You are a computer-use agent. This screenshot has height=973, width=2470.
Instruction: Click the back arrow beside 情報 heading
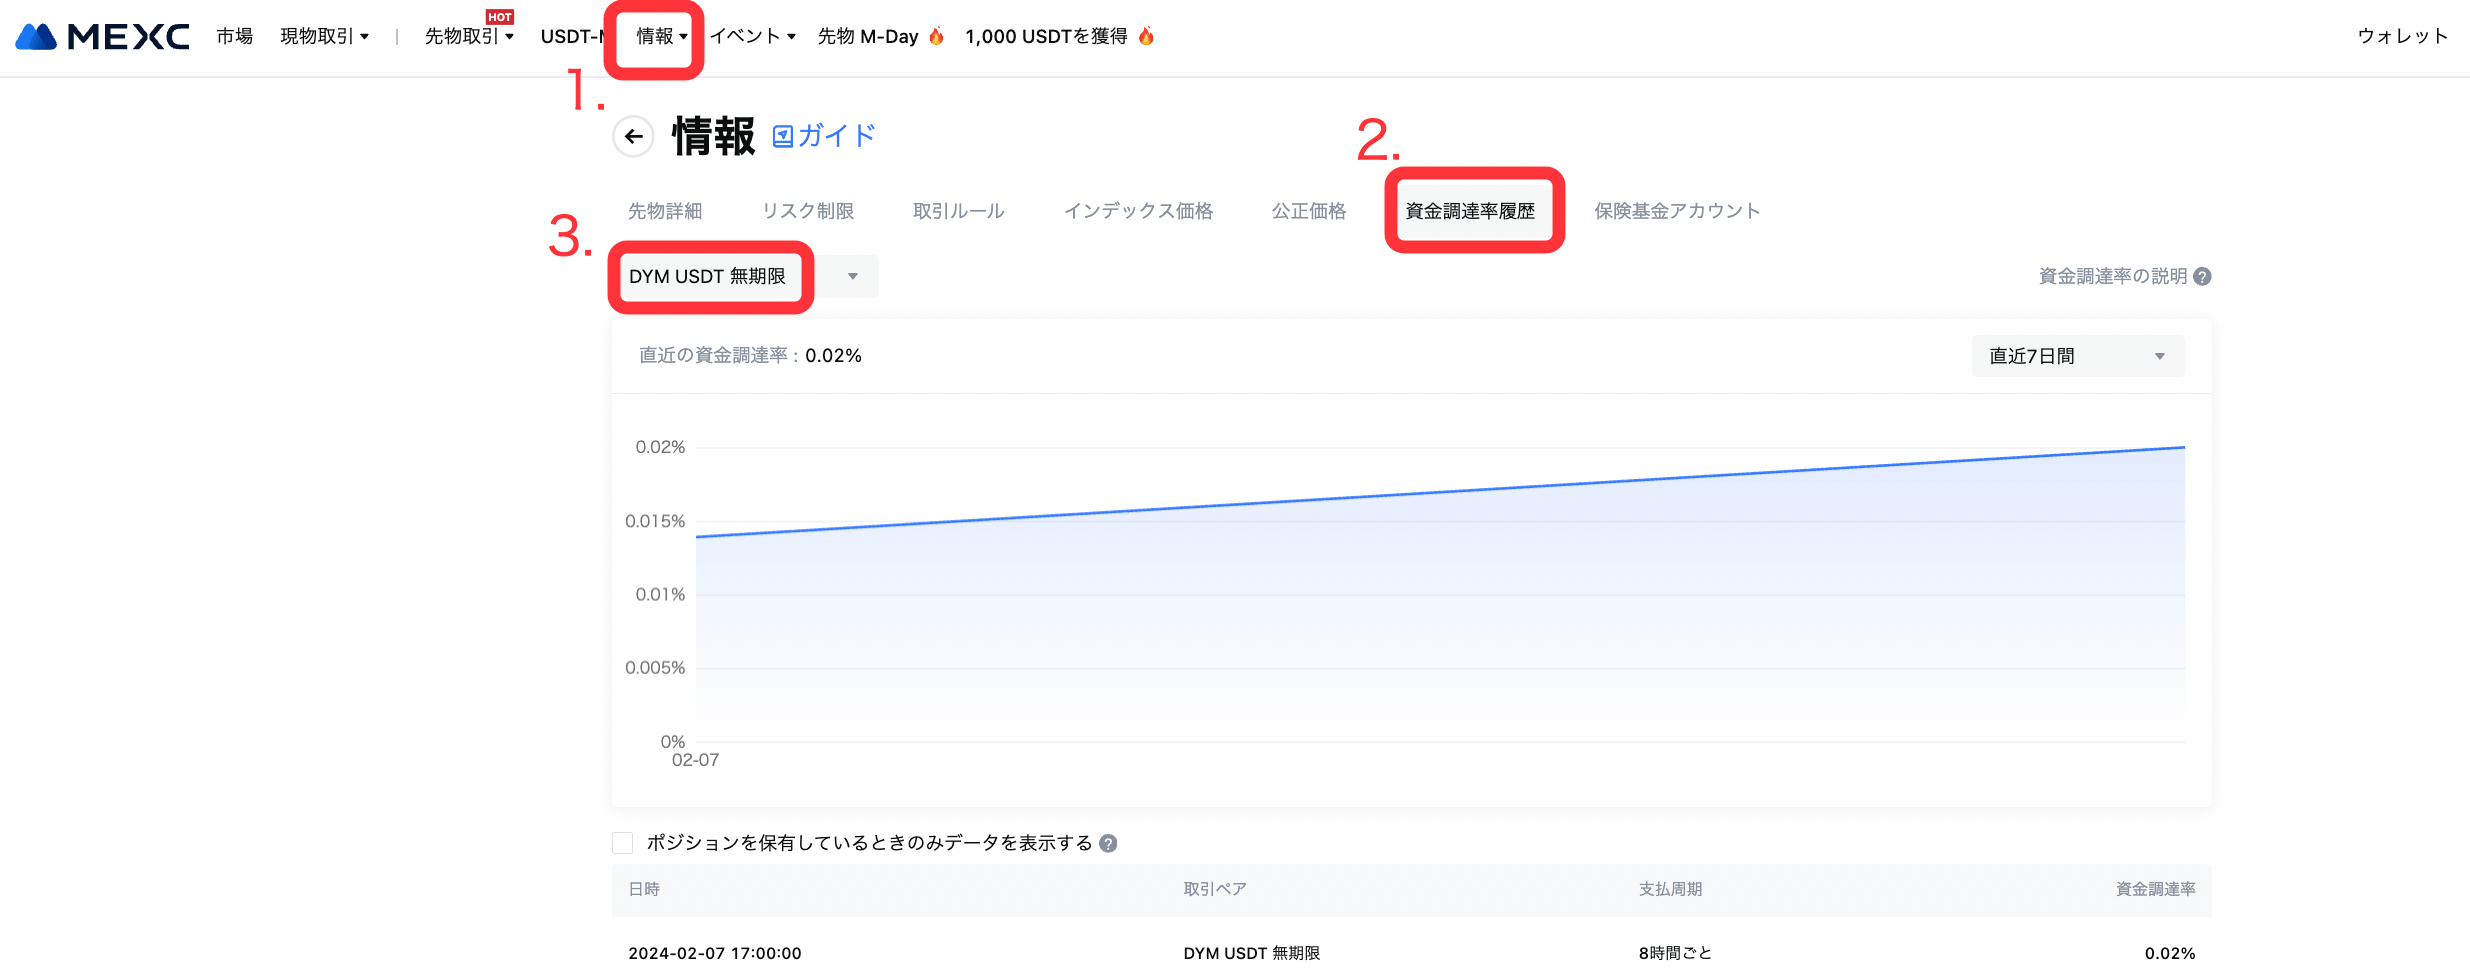(633, 137)
